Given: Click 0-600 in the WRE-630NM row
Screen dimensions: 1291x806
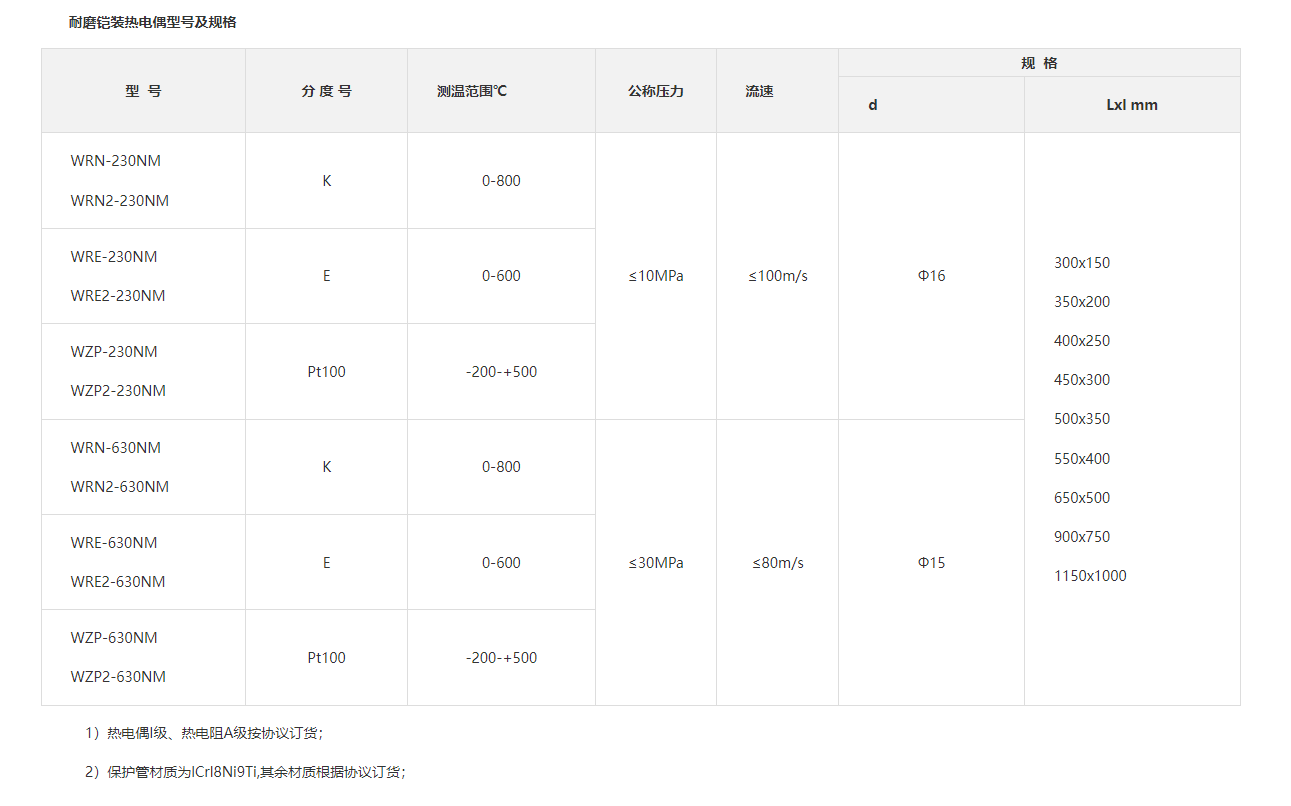Looking at the screenshot, I should click(x=501, y=563).
